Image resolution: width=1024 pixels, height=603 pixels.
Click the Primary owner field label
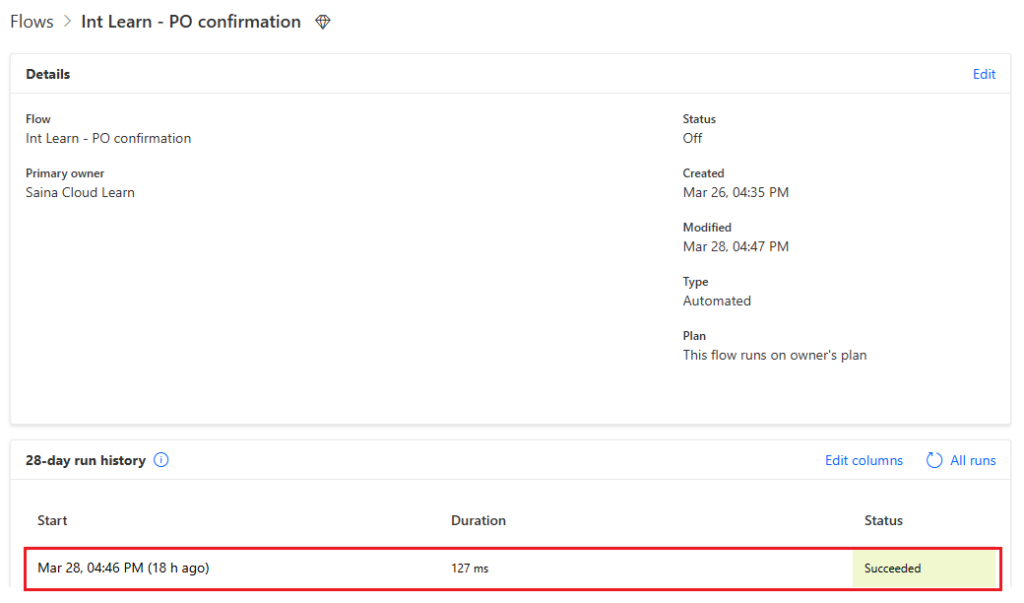pos(65,173)
